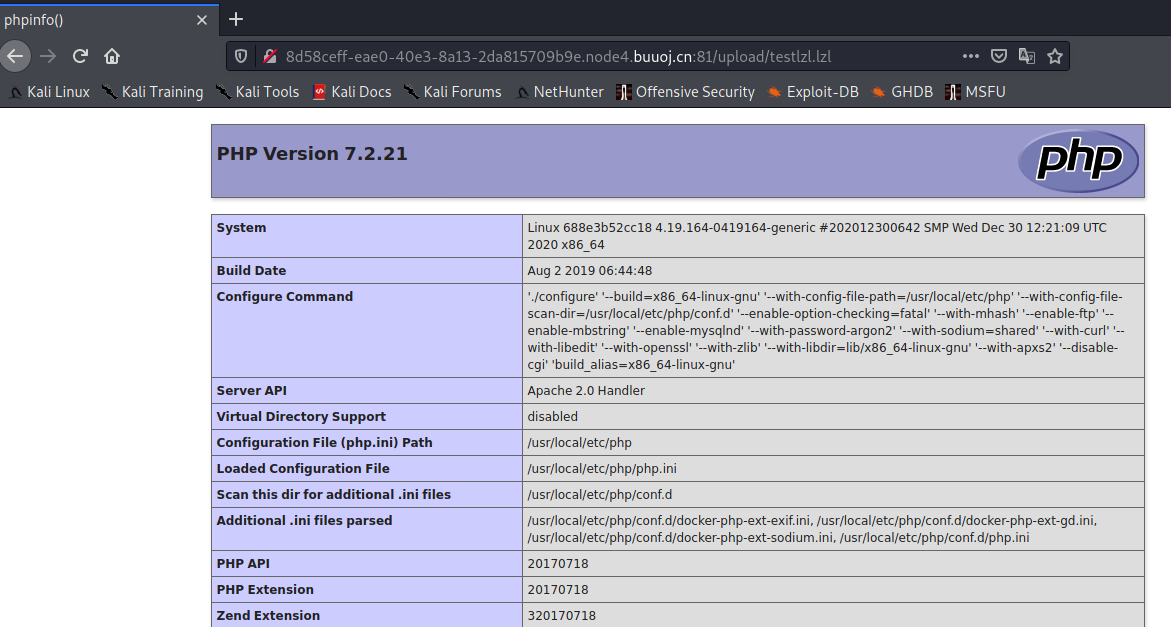Save page to Pocket
The image size is (1171, 627).
point(998,56)
